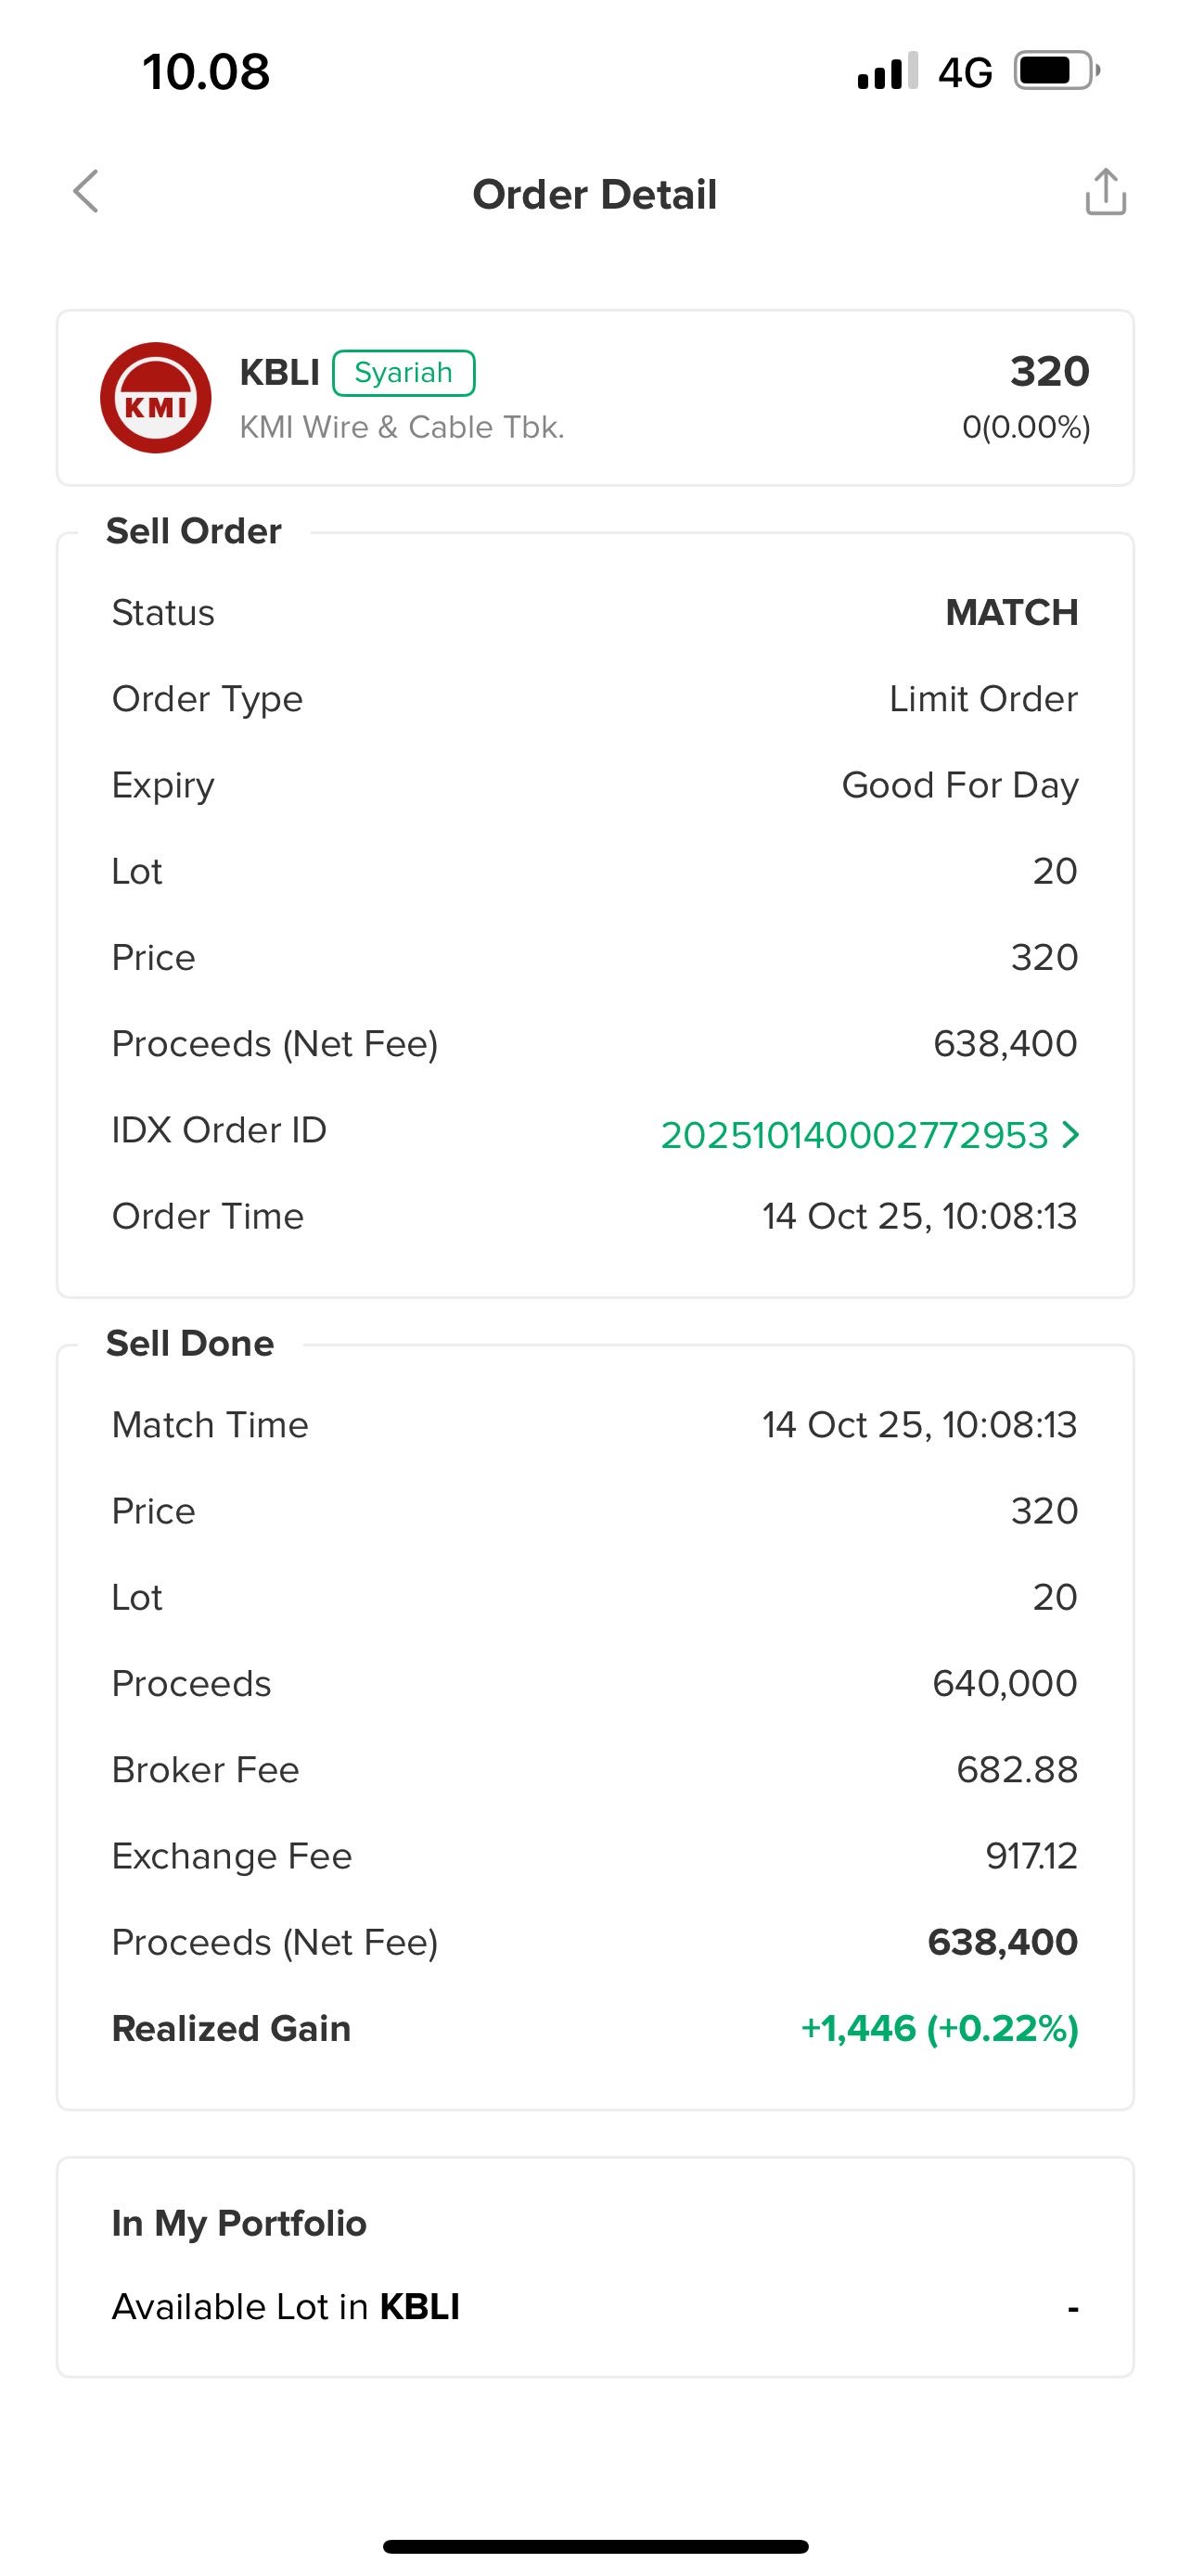The height and width of the screenshot is (2576, 1191).
Task: Tap the Syariah badge
Action: [403, 373]
